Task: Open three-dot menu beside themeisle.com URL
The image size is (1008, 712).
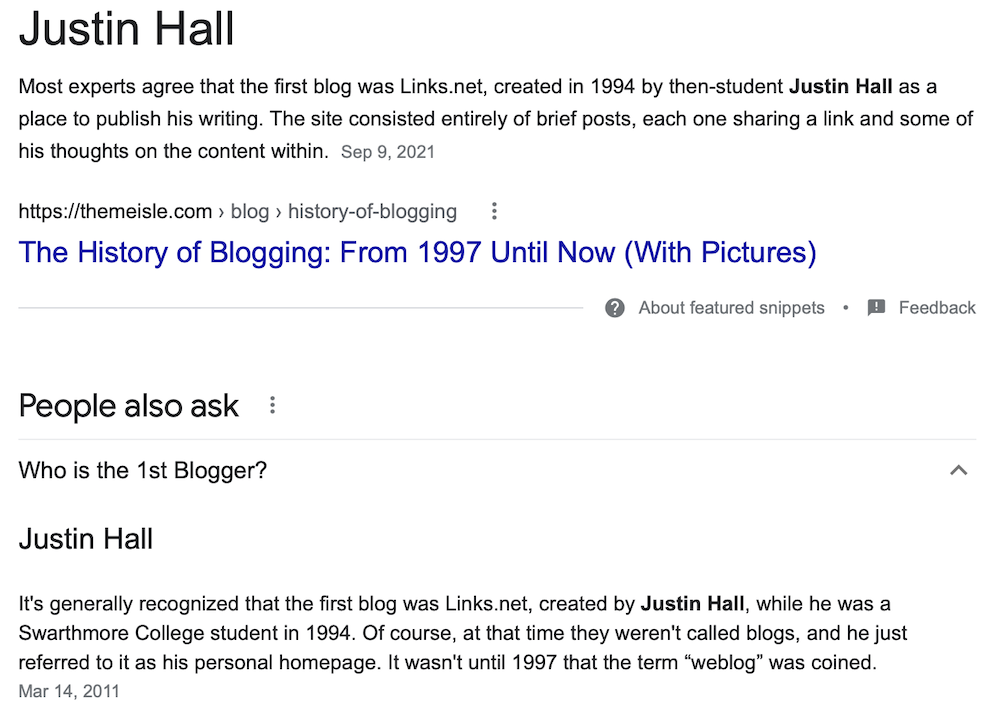Action: click(x=494, y=211)
